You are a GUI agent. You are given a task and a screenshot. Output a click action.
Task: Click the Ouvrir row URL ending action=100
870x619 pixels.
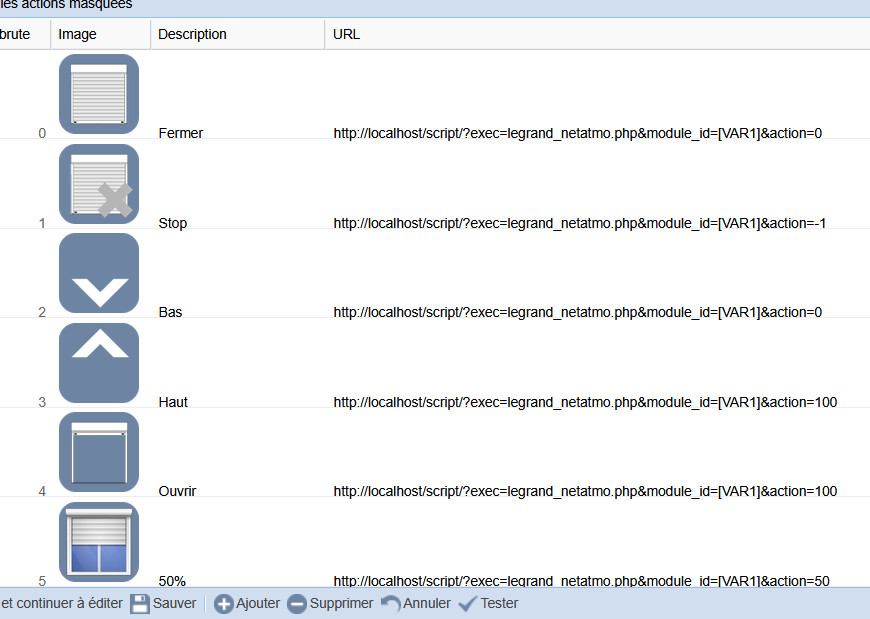585,491
